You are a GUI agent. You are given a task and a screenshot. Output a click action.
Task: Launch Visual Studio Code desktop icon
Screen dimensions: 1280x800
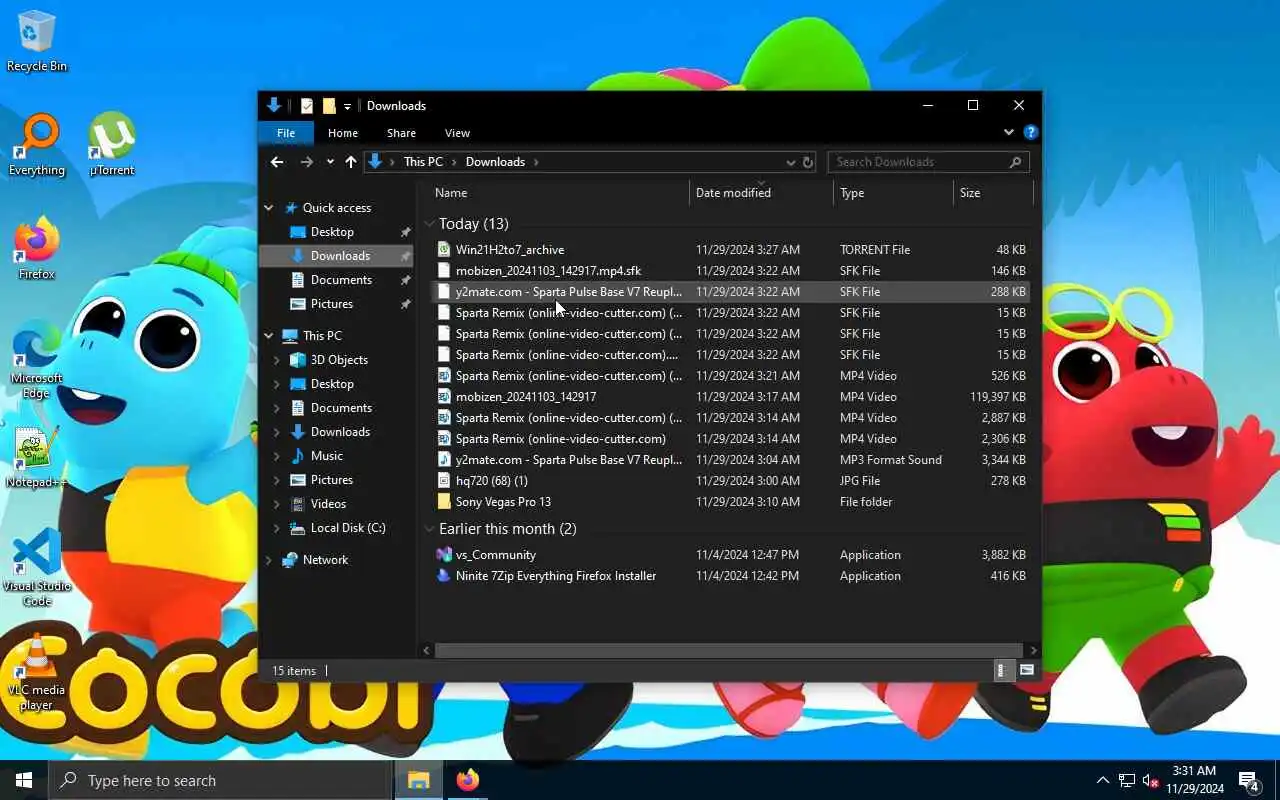[37, 567]
